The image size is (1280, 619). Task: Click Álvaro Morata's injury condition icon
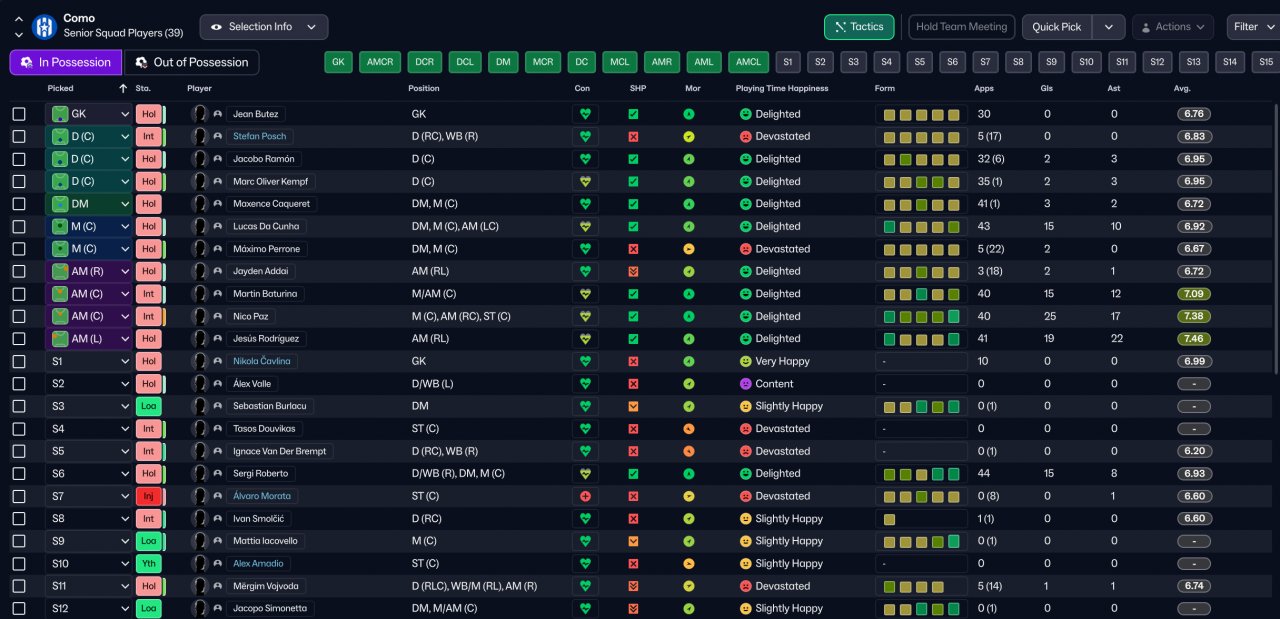point(585,496)
